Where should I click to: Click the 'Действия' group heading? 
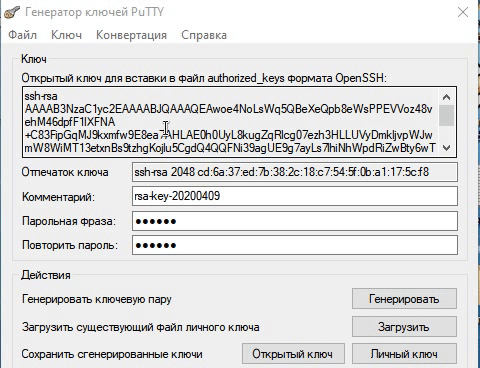46,275
